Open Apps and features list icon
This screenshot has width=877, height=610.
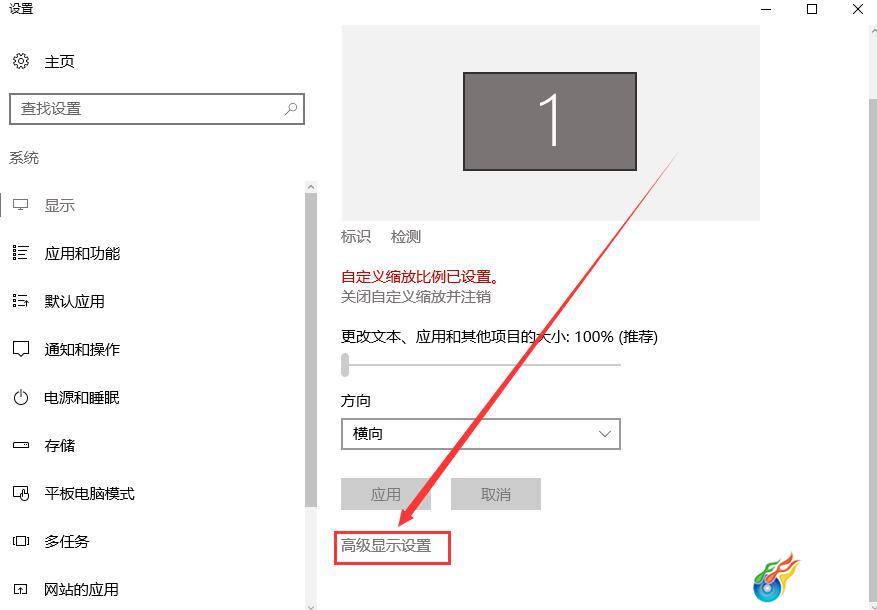[x=21, y=253]
